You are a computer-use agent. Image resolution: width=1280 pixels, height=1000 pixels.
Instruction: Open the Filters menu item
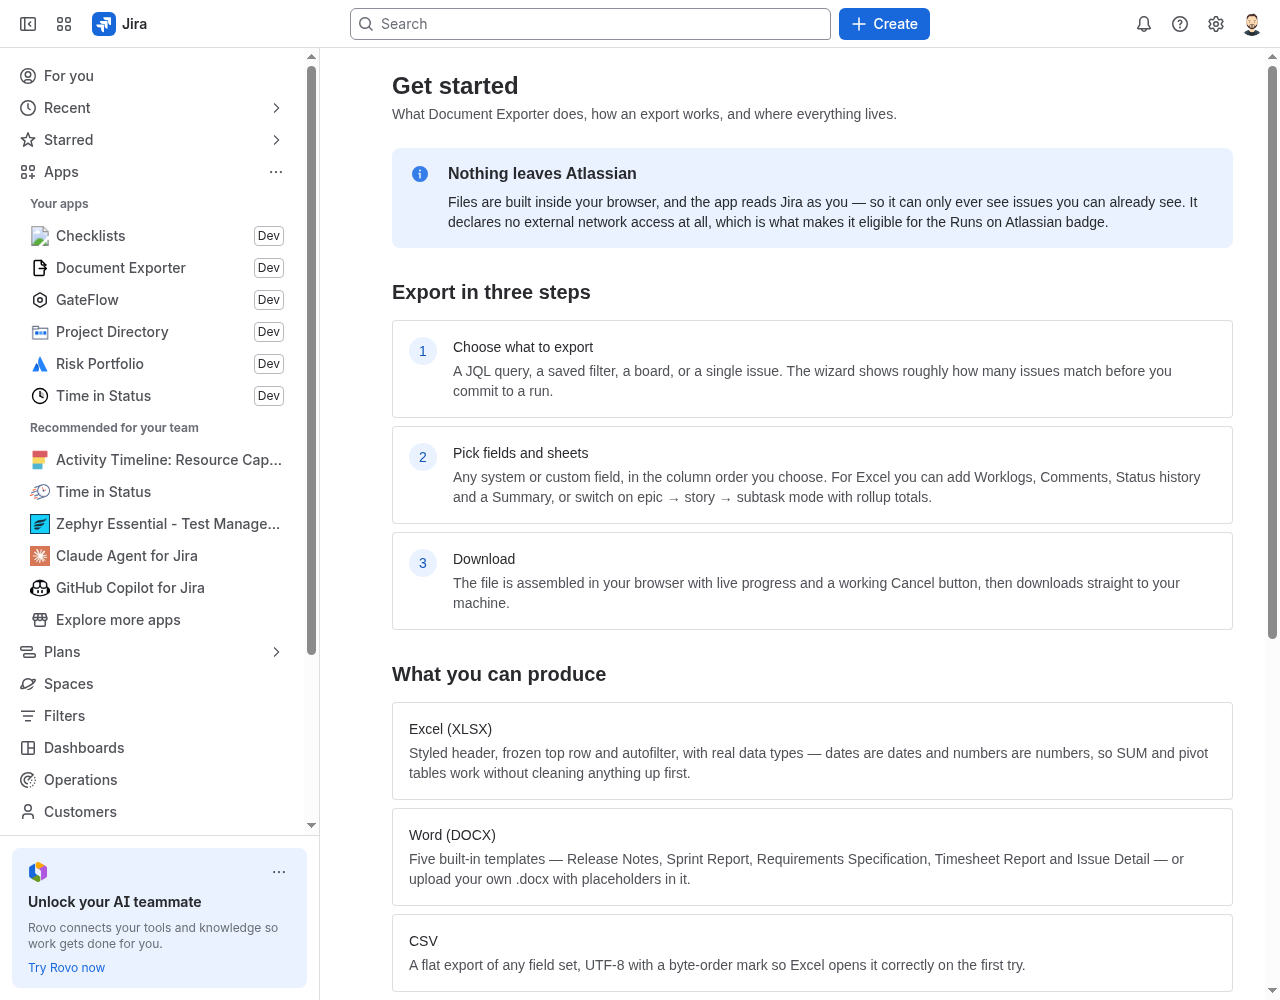coord(152,716)
